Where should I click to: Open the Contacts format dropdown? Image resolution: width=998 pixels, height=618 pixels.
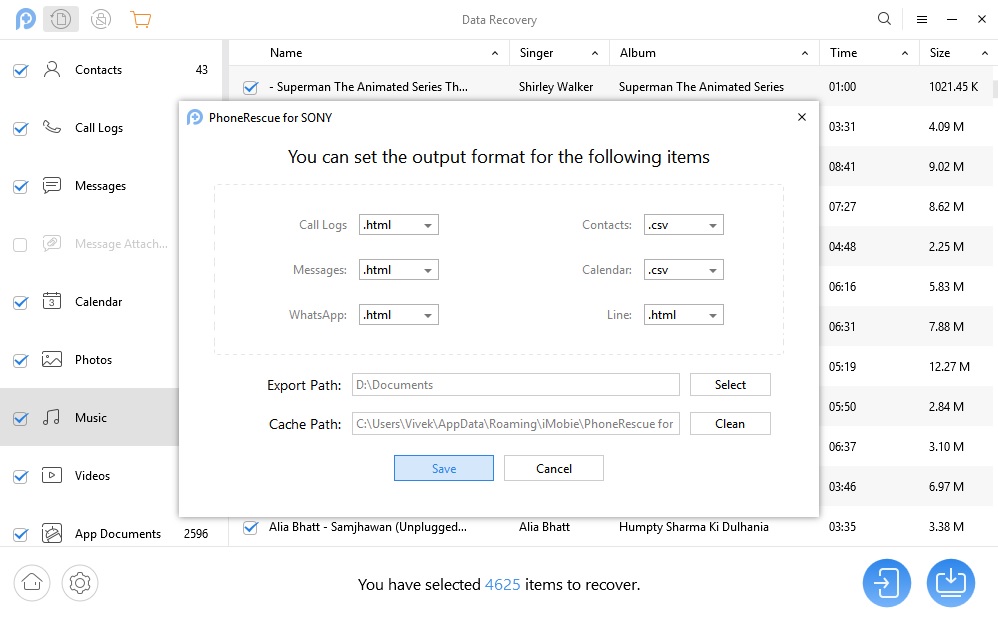tap(684, 225)
